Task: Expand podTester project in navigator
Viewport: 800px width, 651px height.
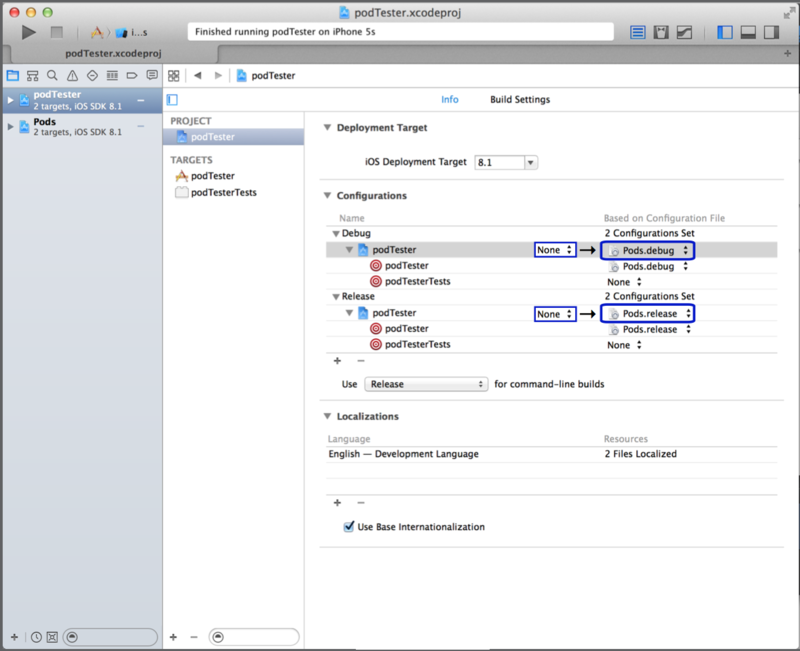Action: 10,100
